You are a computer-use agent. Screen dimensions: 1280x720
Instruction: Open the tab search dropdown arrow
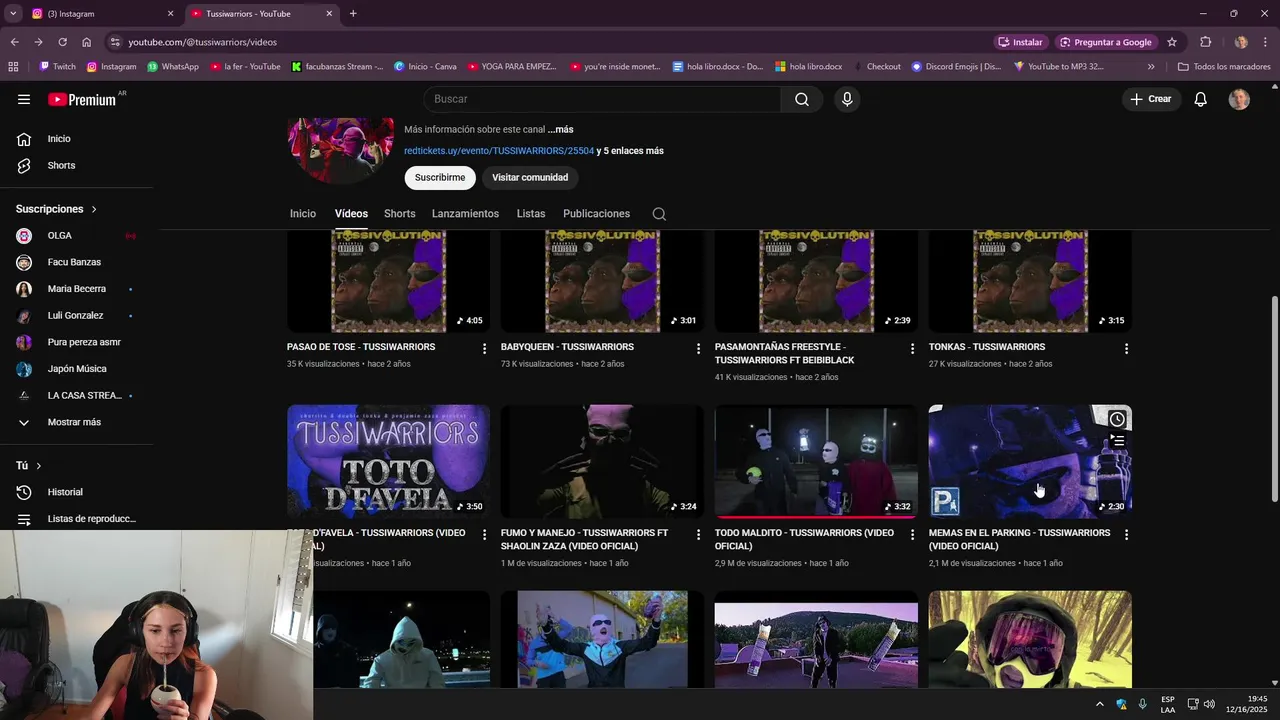coord(13,14)
